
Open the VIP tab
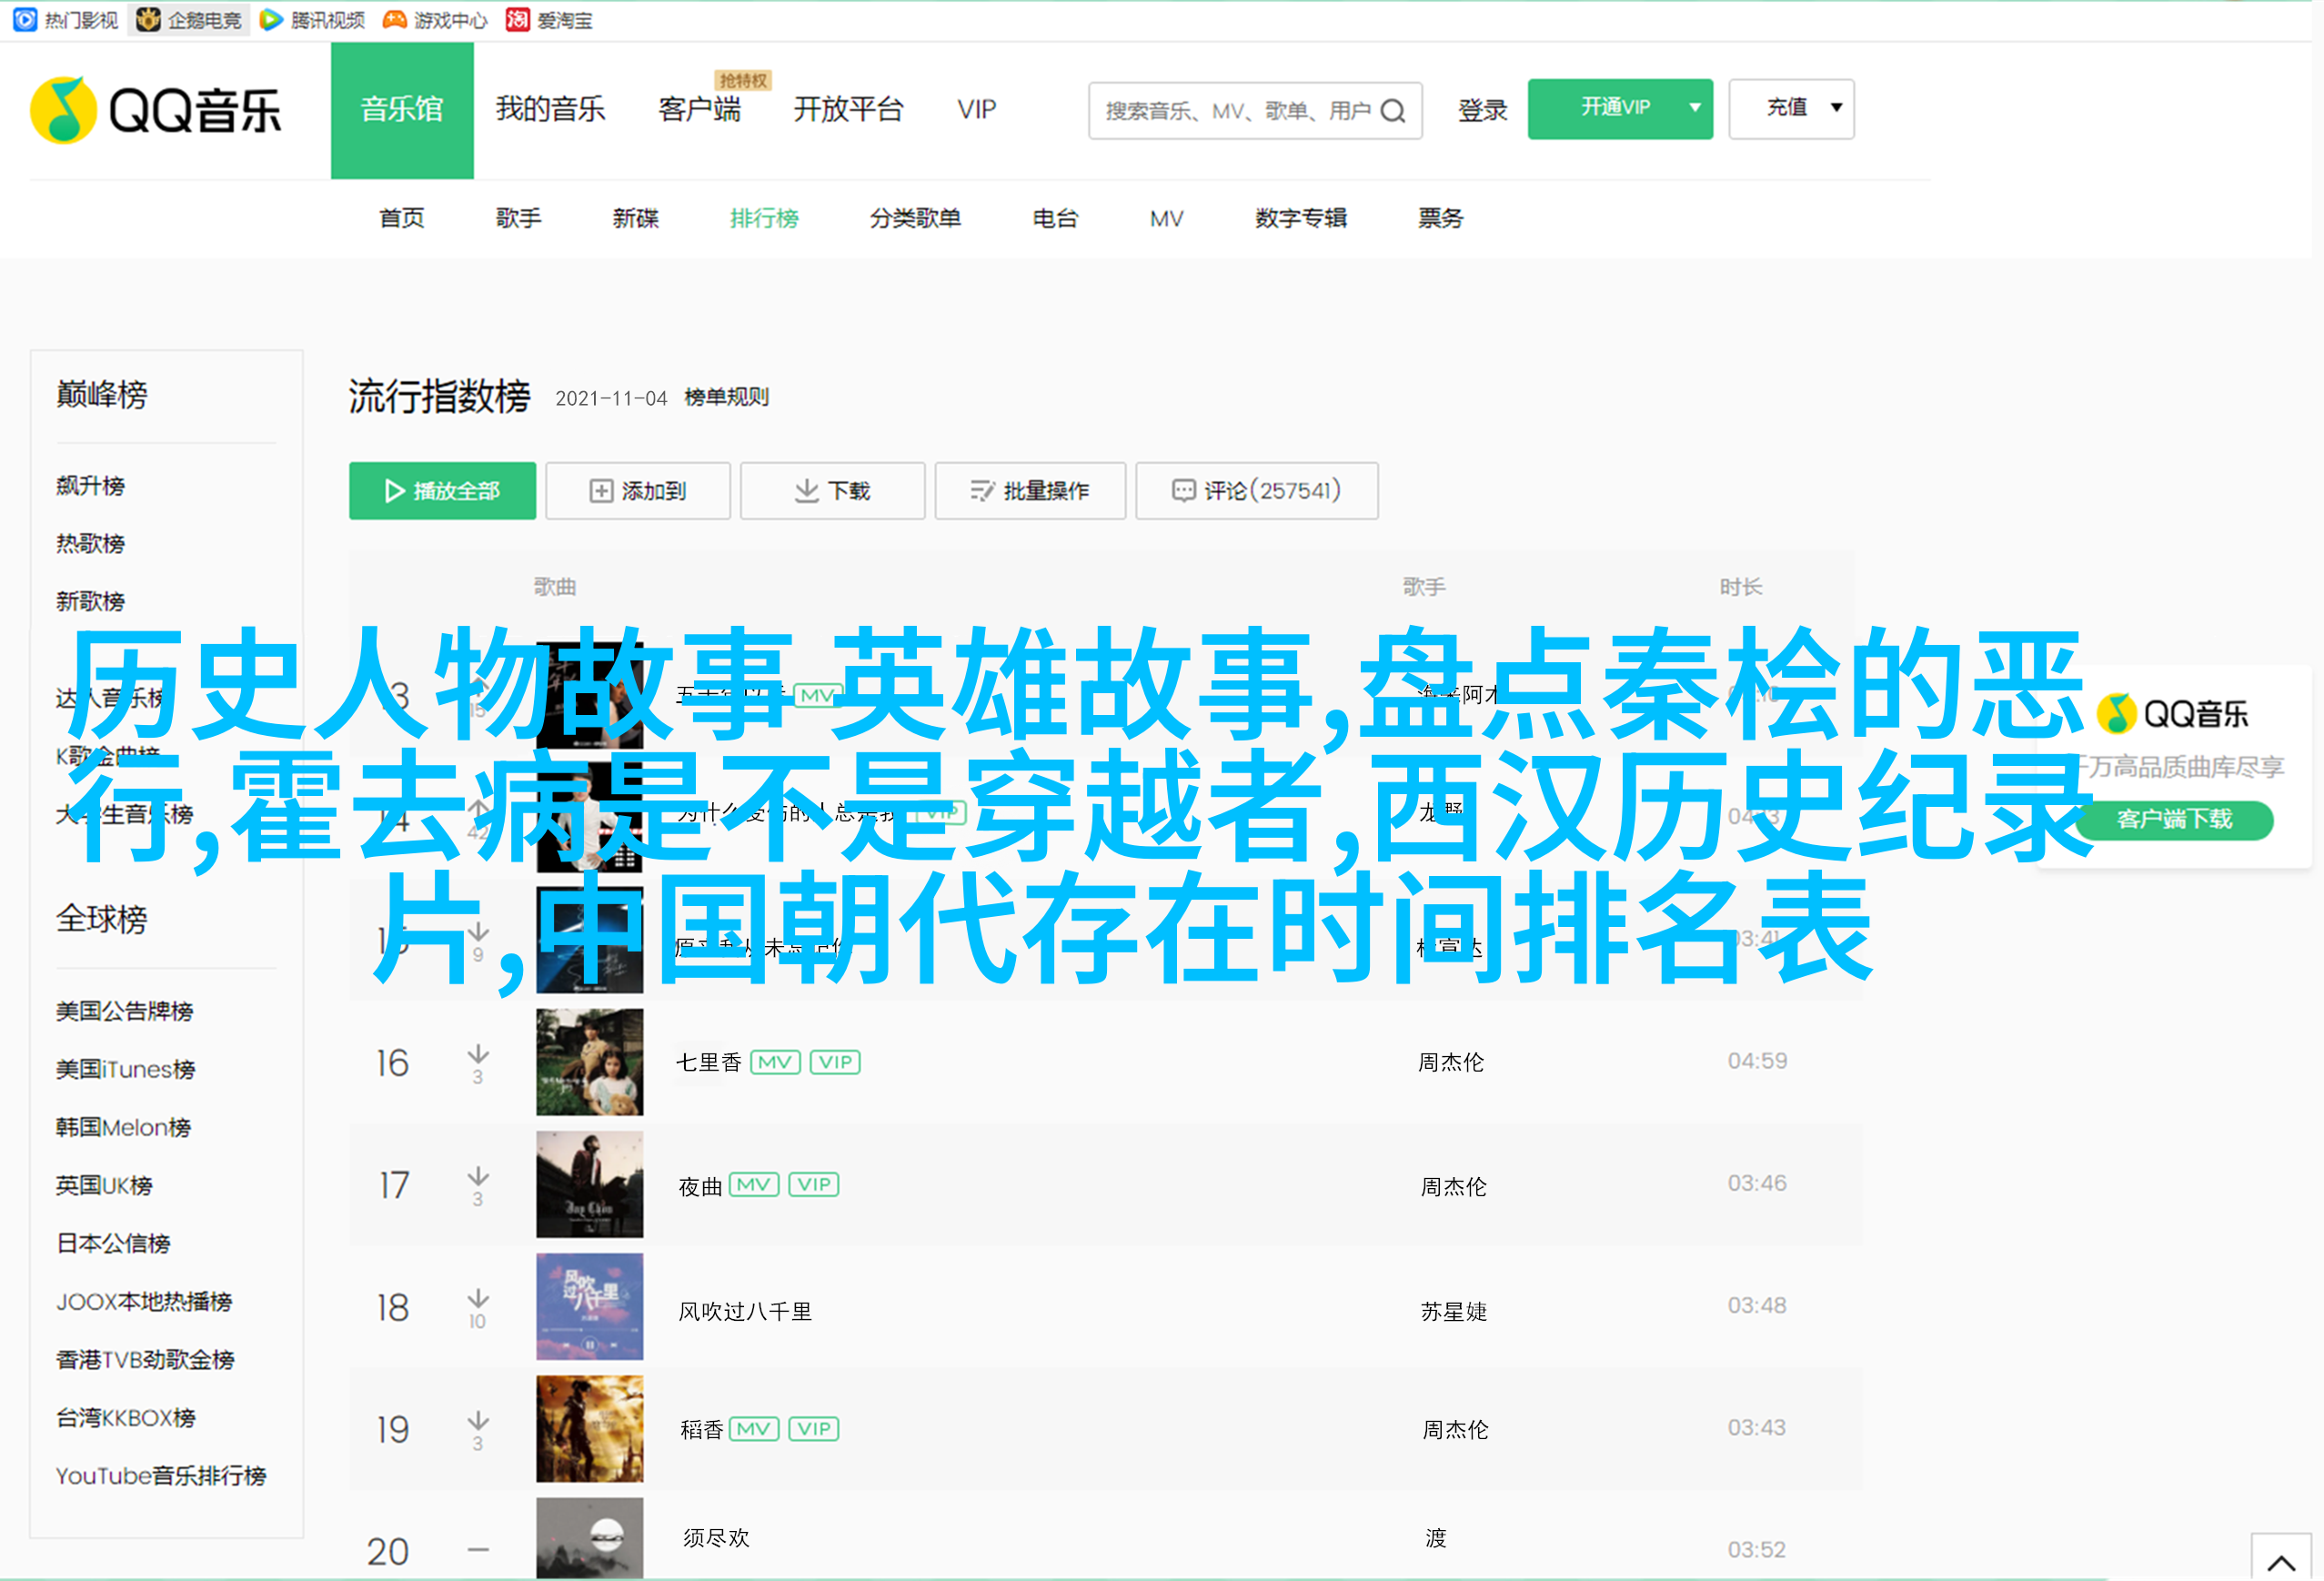tap(976, 109)
